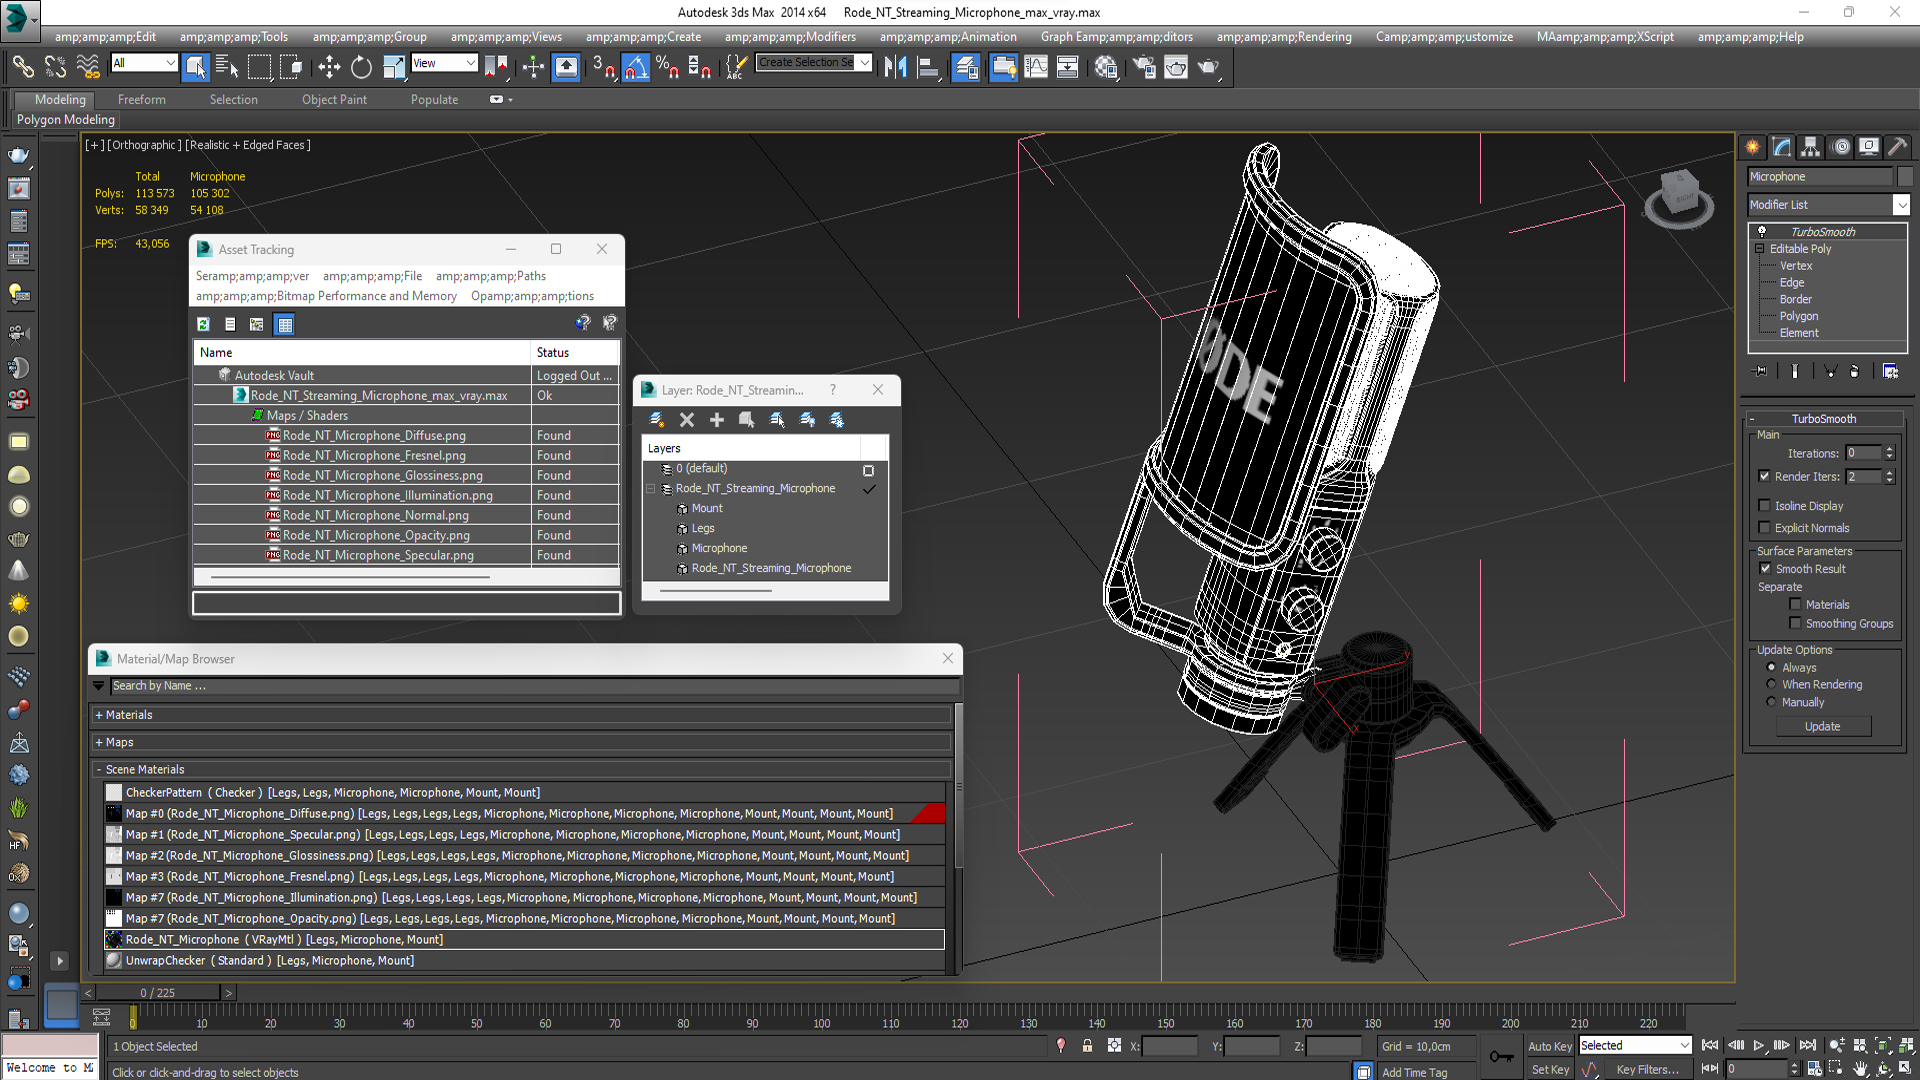Switch to the Freeform ribbon tab

pos(142,100)
